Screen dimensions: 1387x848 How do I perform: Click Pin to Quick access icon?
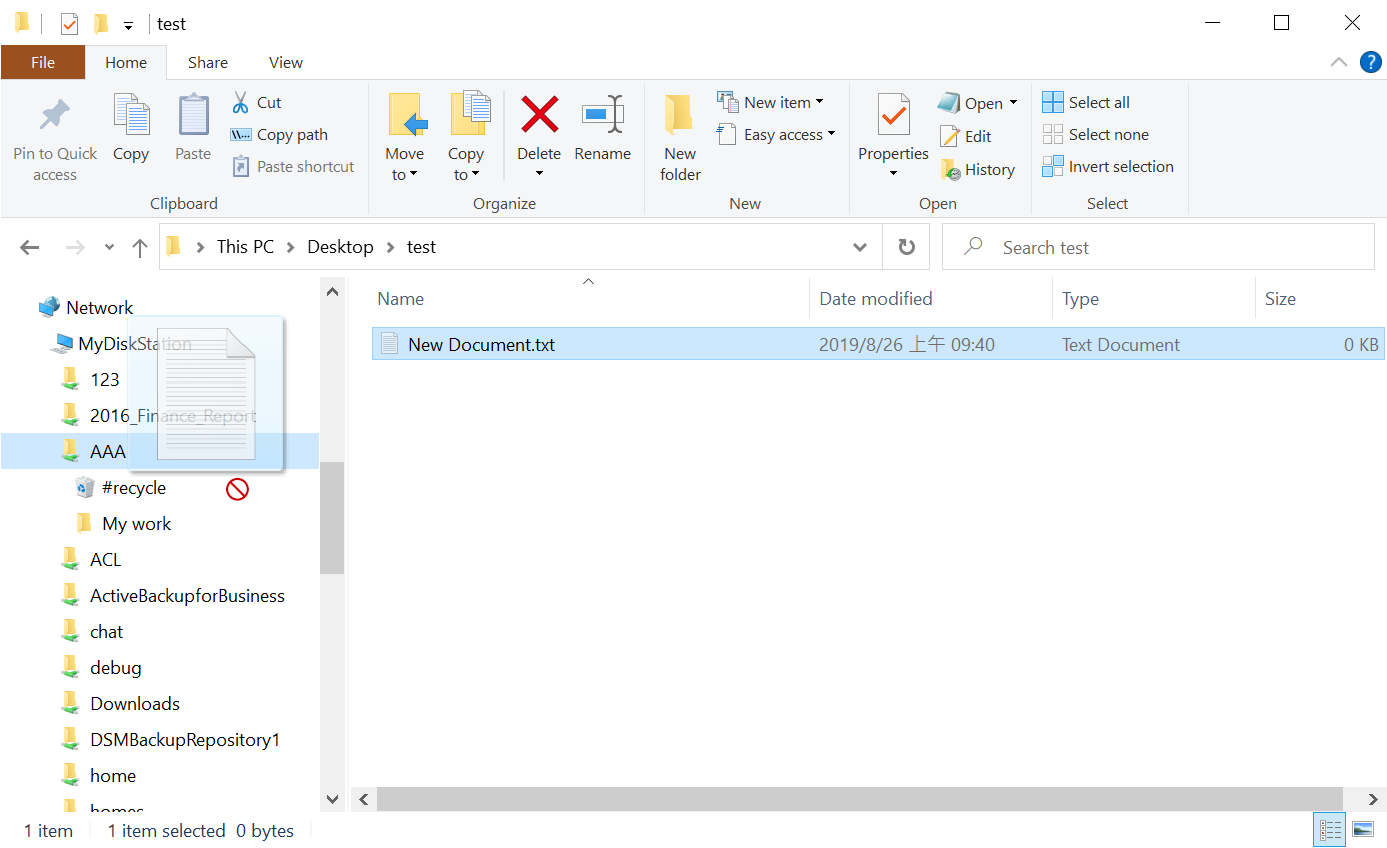coord(55,115)
